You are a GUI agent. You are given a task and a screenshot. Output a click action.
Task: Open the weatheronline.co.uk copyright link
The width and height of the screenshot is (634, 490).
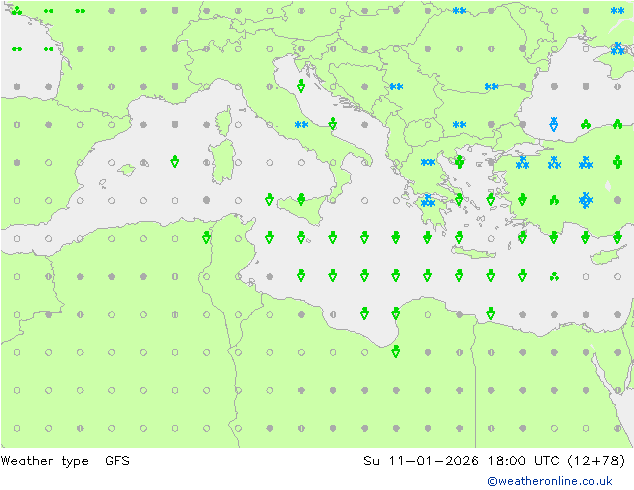[550, 481]
